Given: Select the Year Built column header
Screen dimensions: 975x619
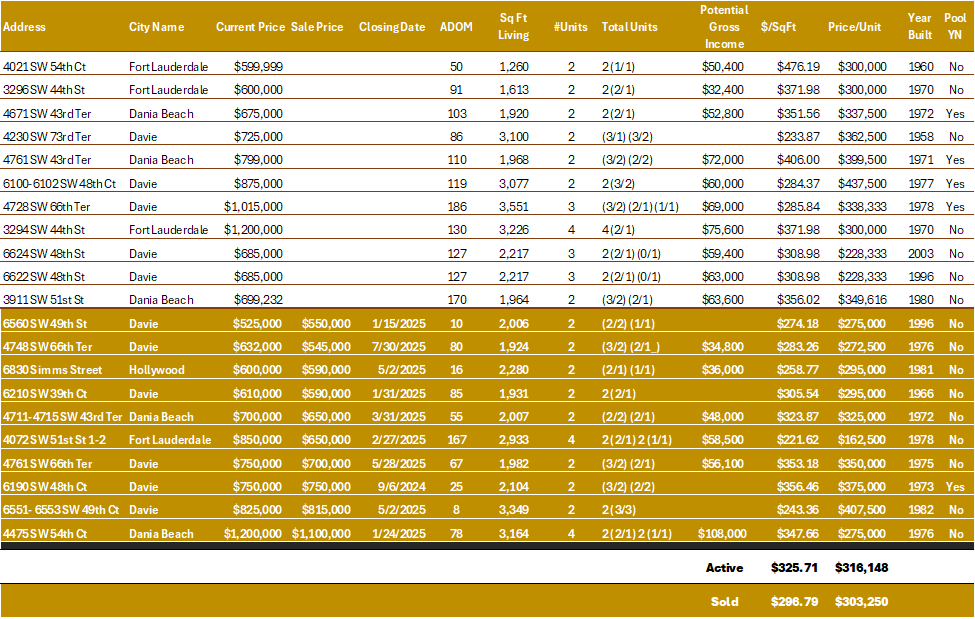Looking at the screenshot, I should 920,26.
